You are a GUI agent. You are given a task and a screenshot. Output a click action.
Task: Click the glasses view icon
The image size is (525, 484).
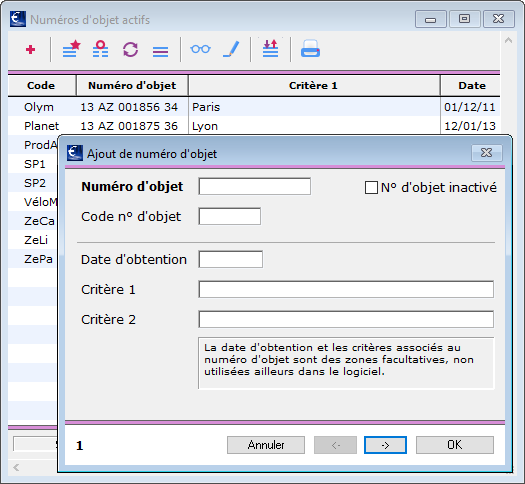click(x=200, y=49)
